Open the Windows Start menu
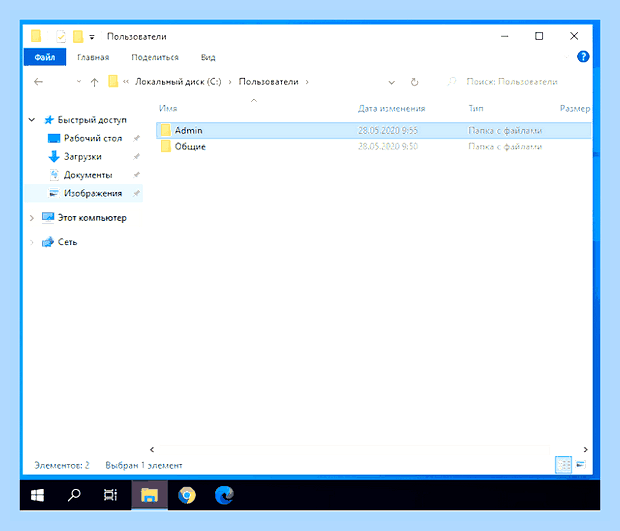This screenshot has width=620, height=531. coord(38,495)
